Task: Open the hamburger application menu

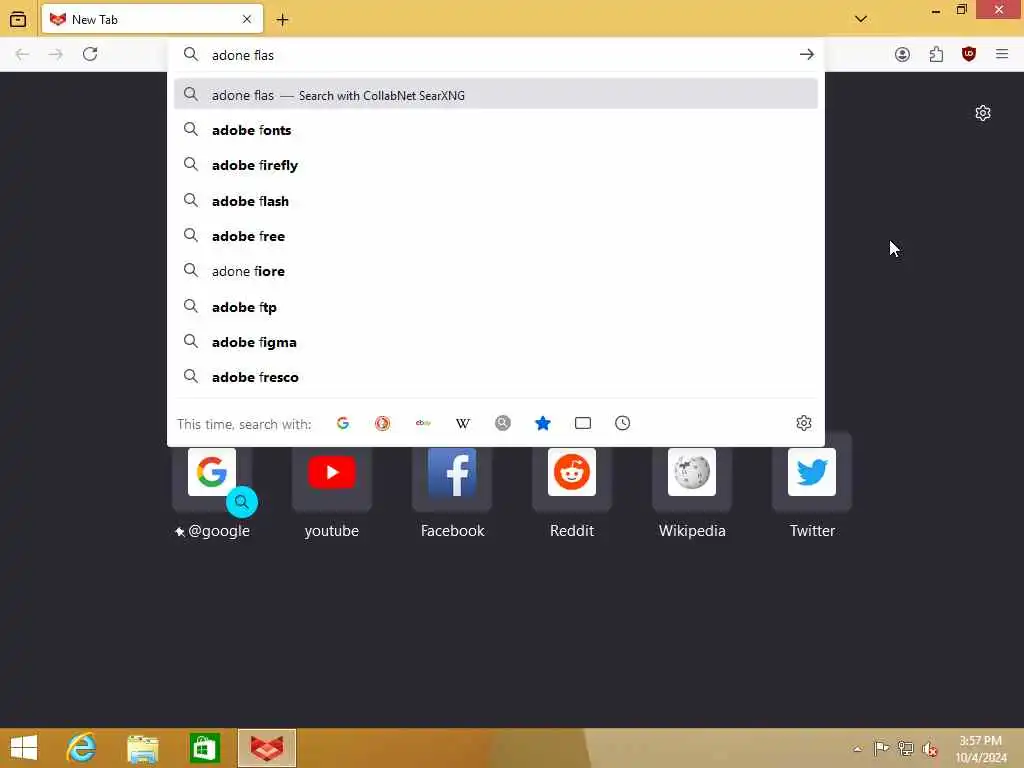Action: point(1002,54)
